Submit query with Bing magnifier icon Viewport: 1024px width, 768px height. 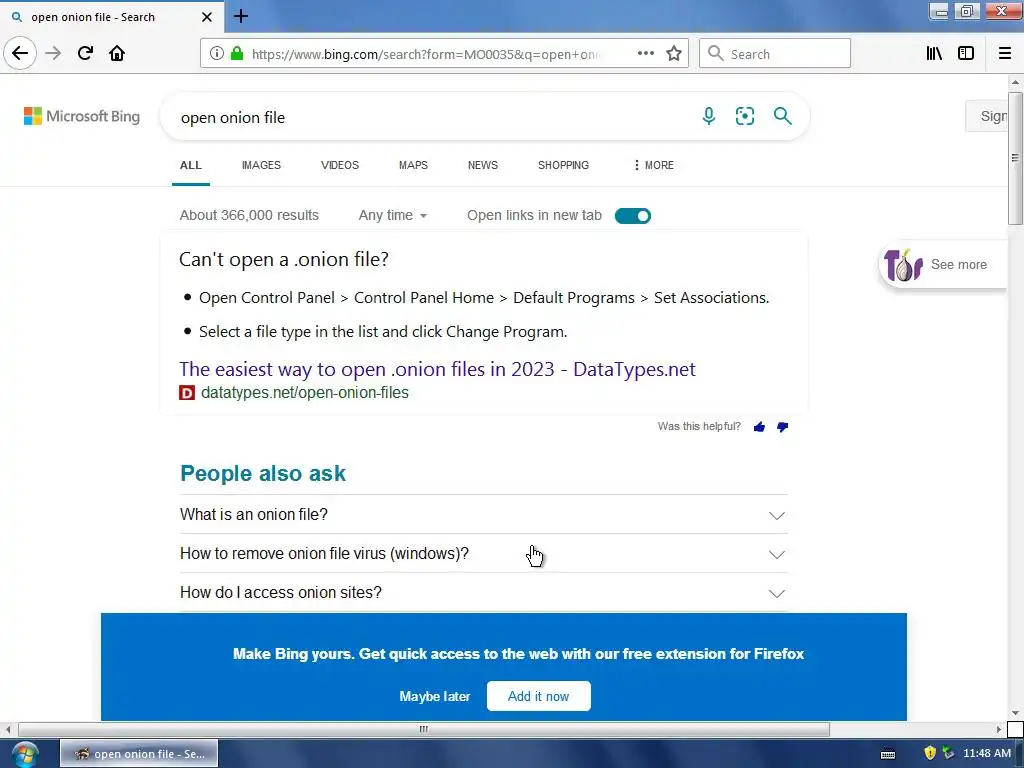[x=782, y=116]
